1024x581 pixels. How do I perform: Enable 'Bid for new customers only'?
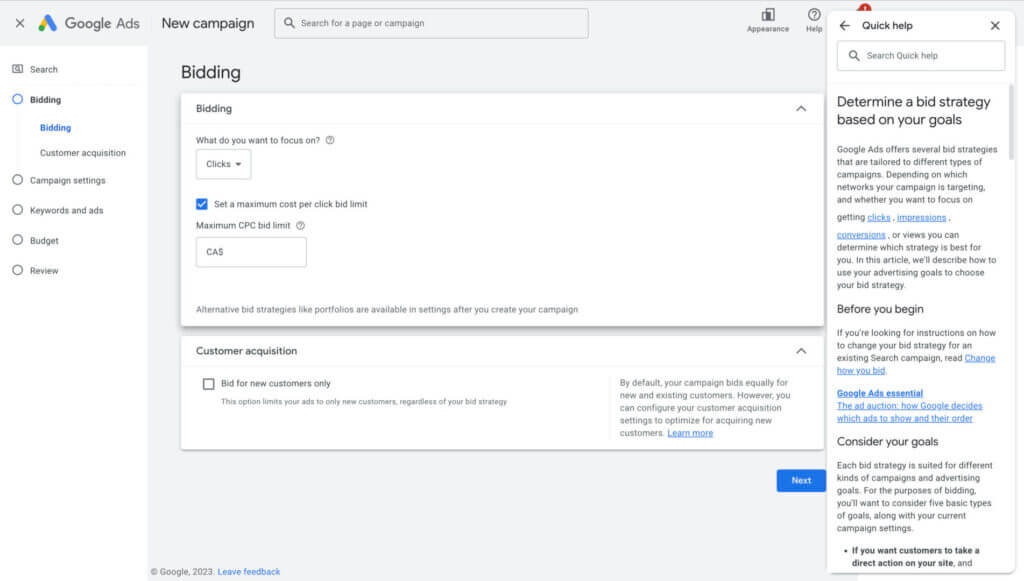(x=208, y=383)
